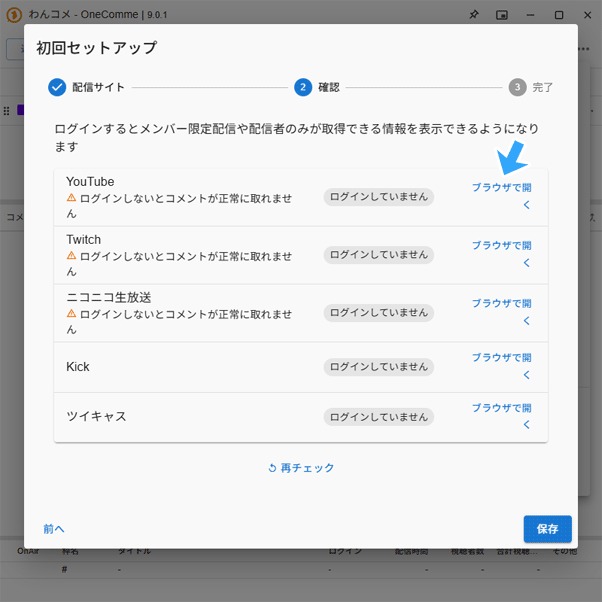Select step 3 完了 in stepper
Screen dimensions: 602x602
531,87
